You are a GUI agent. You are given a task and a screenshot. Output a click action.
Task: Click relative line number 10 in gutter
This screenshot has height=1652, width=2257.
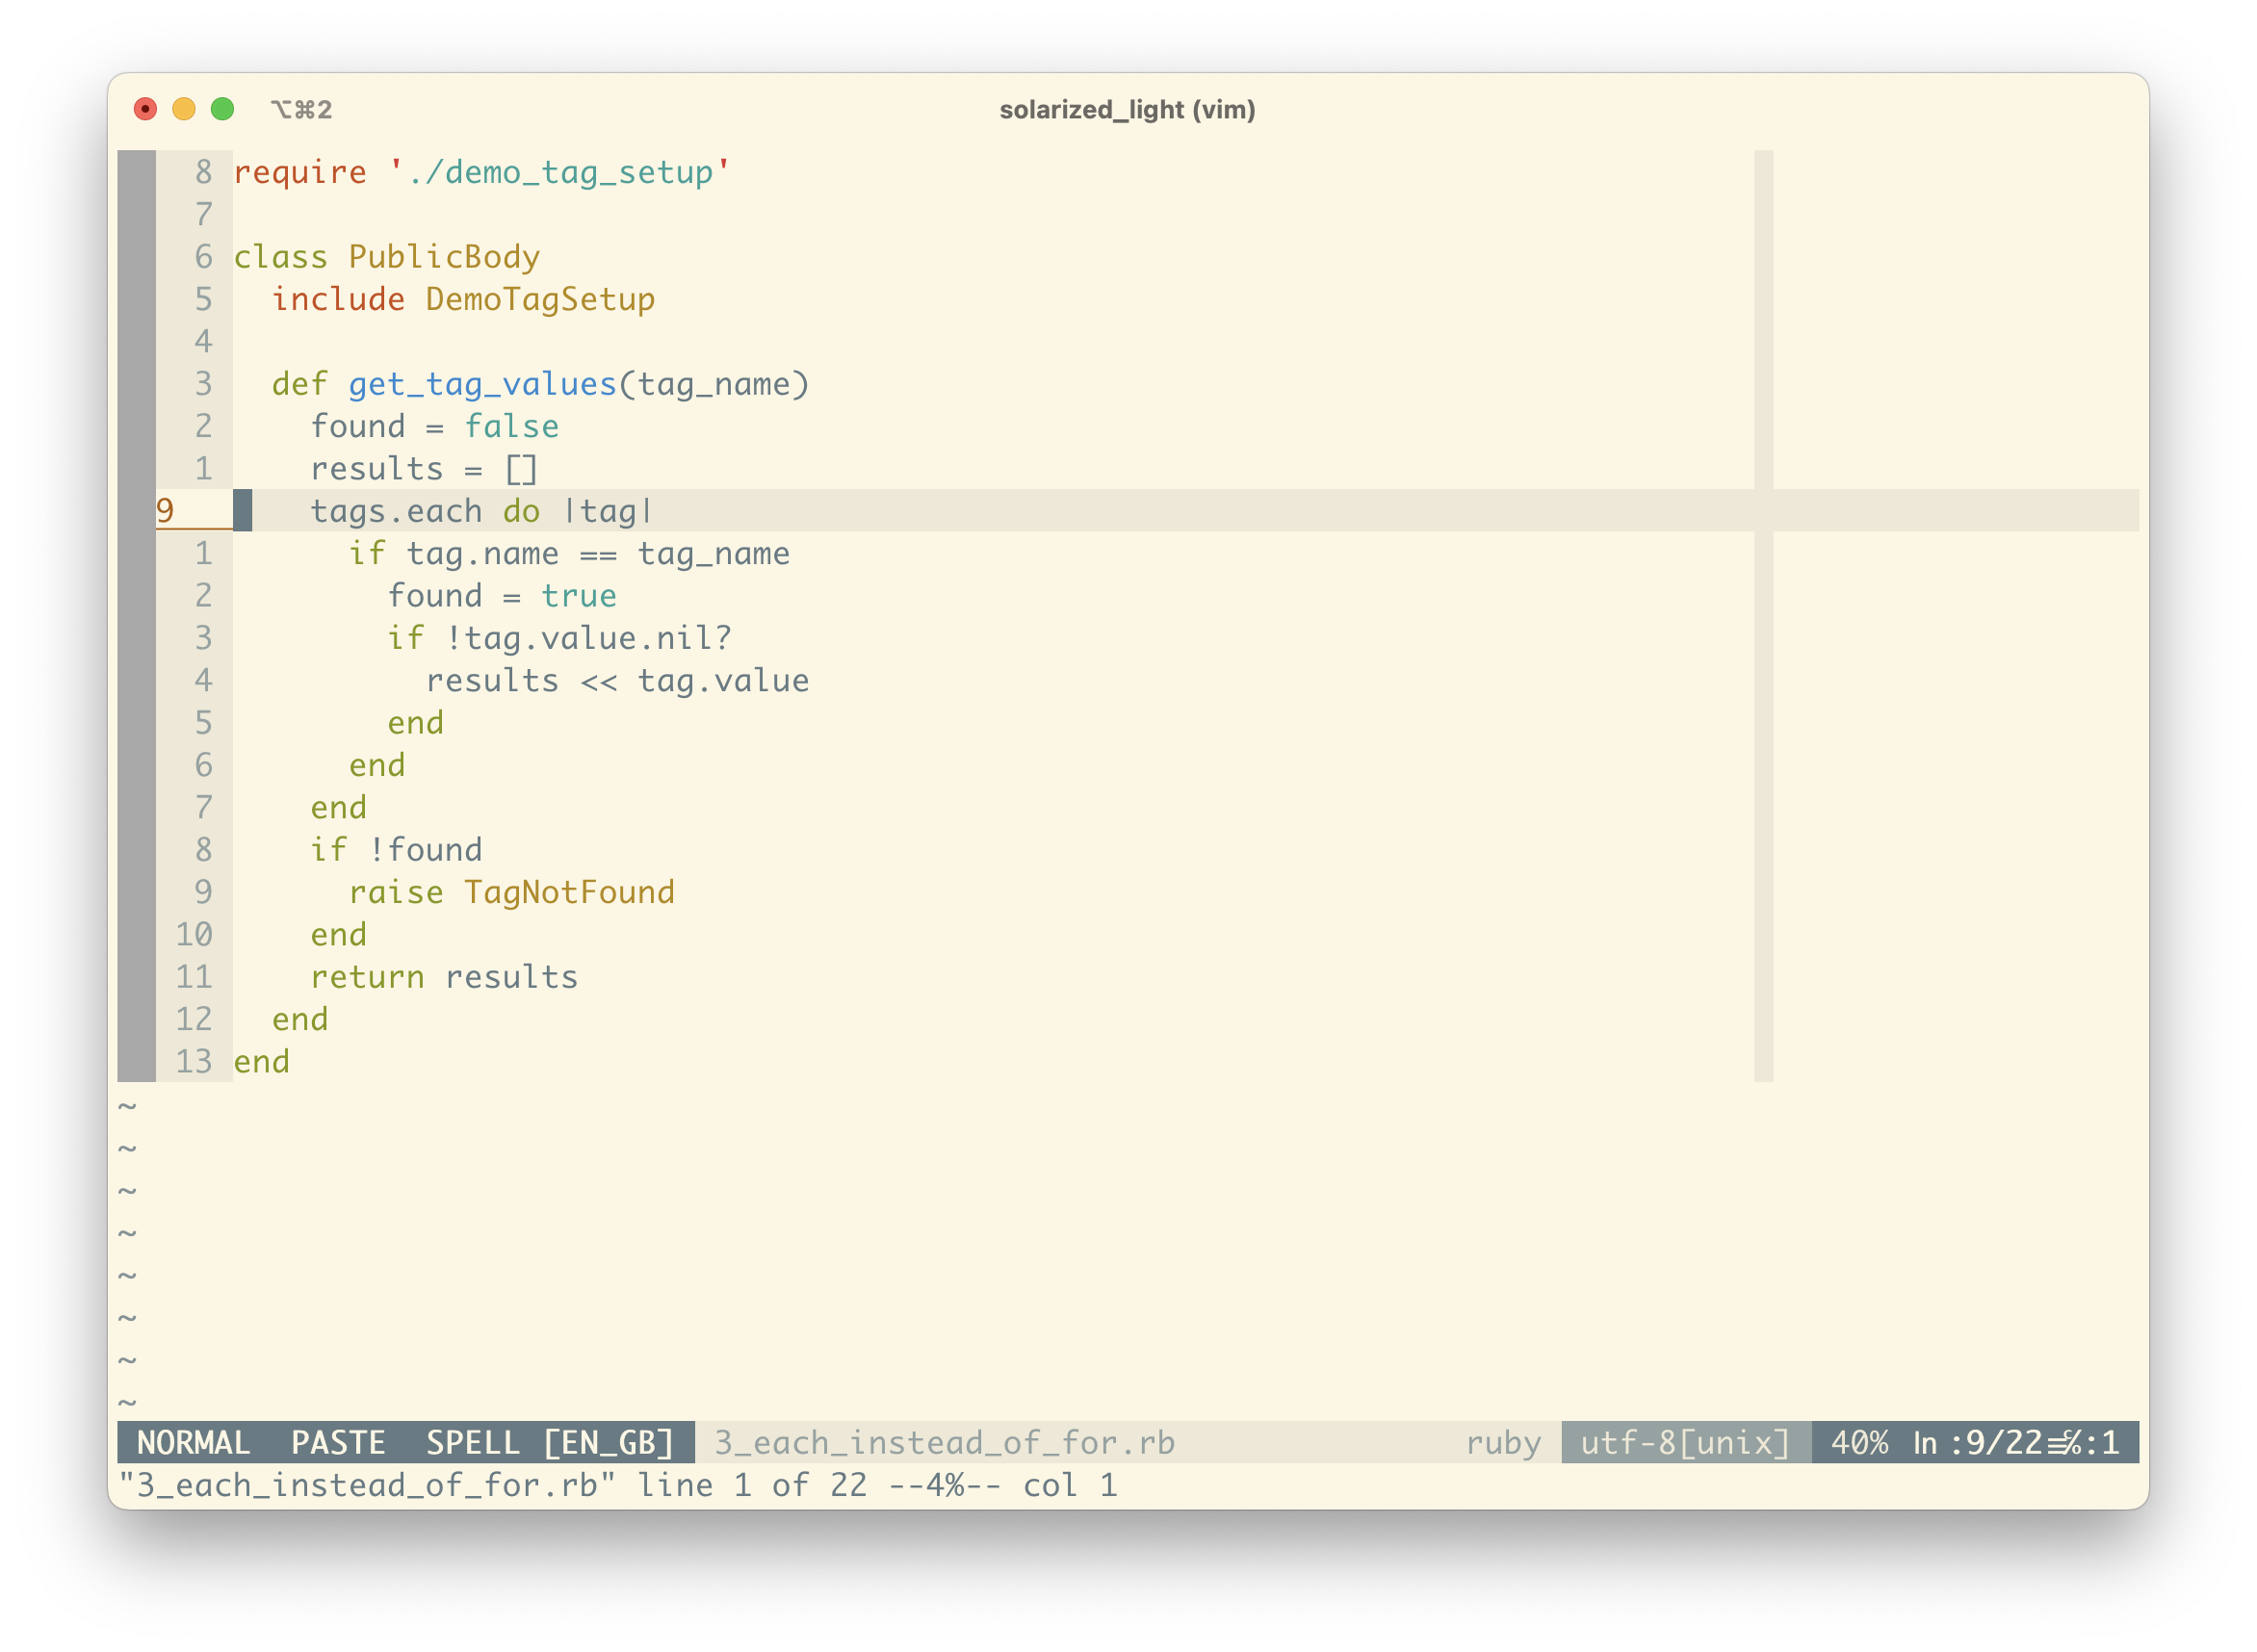[194, 935]
